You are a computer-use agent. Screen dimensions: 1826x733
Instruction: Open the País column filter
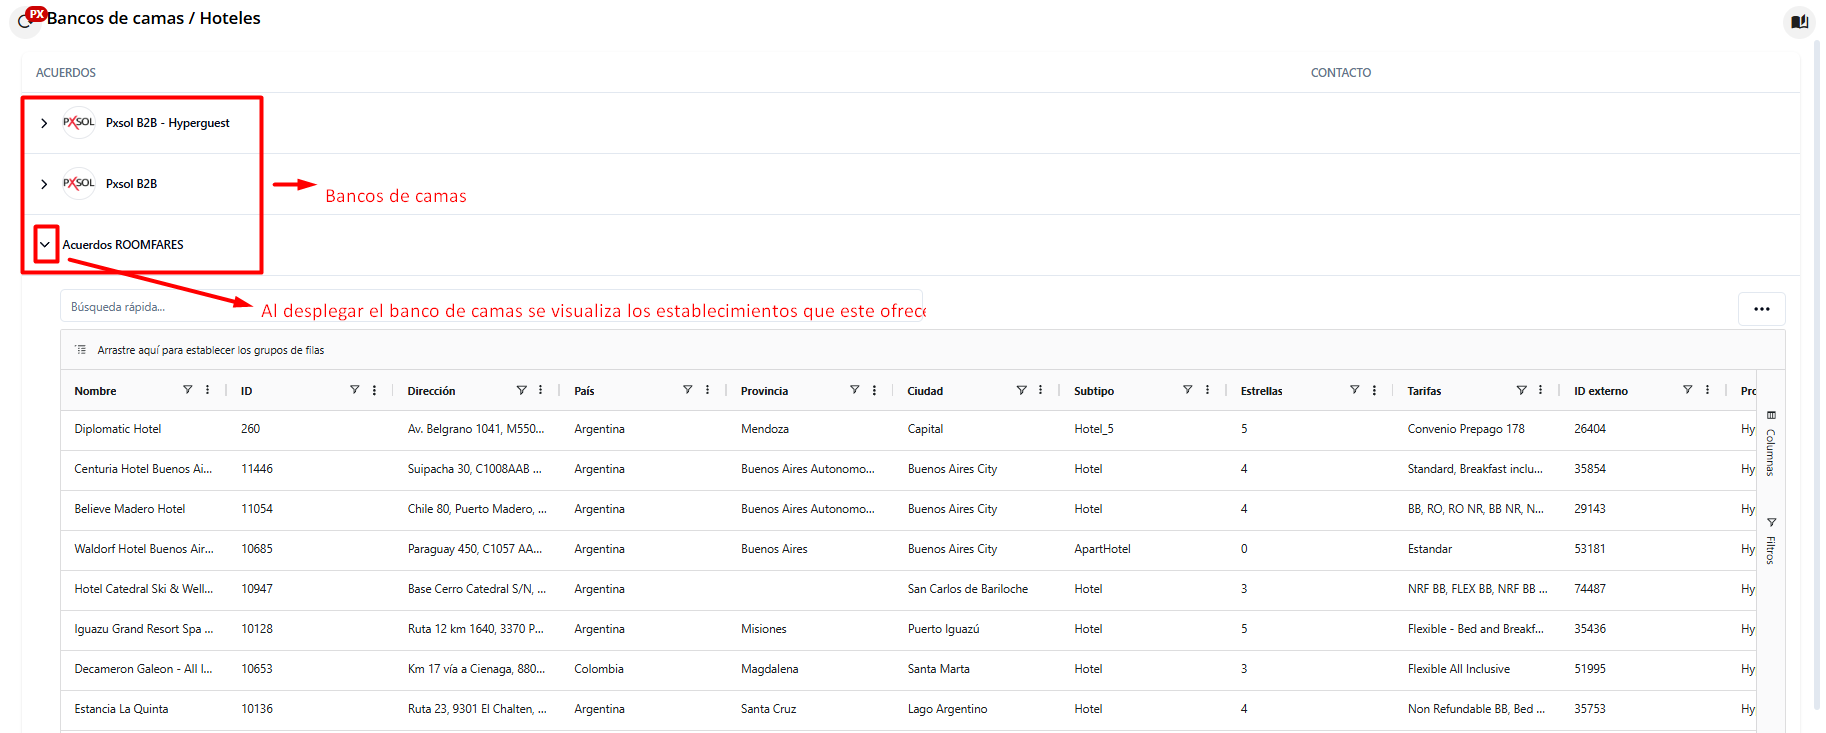point(687,390)
